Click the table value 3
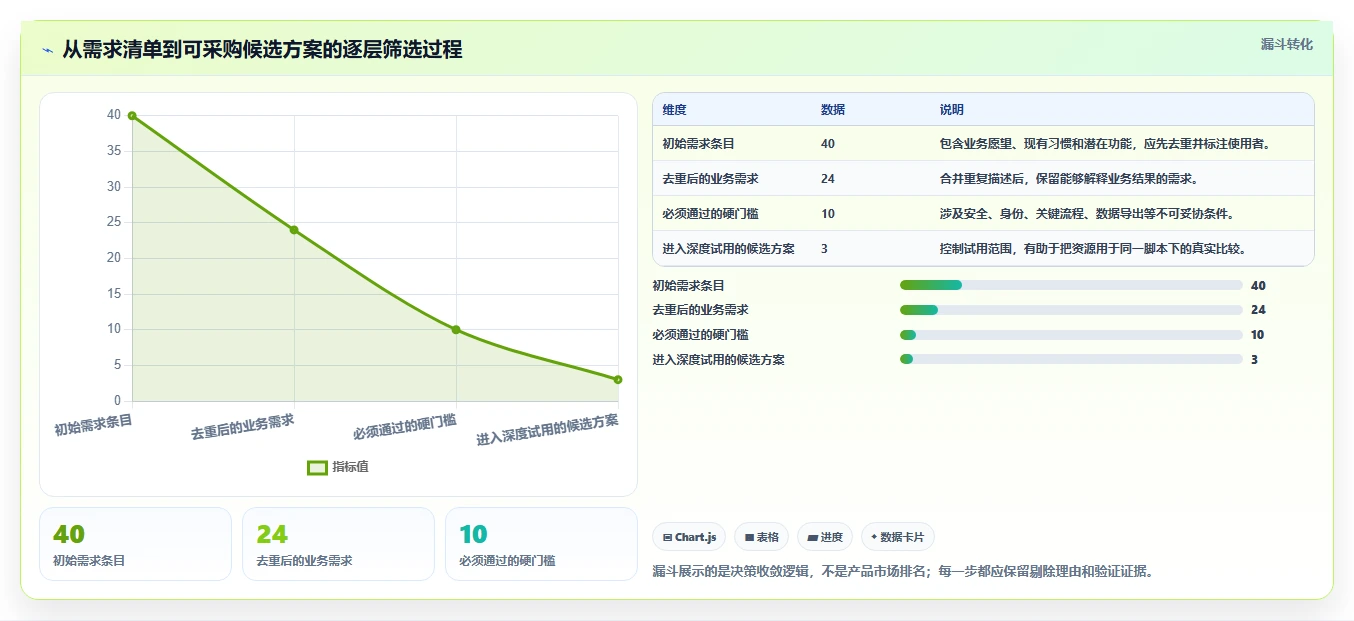 pos(824,249)
